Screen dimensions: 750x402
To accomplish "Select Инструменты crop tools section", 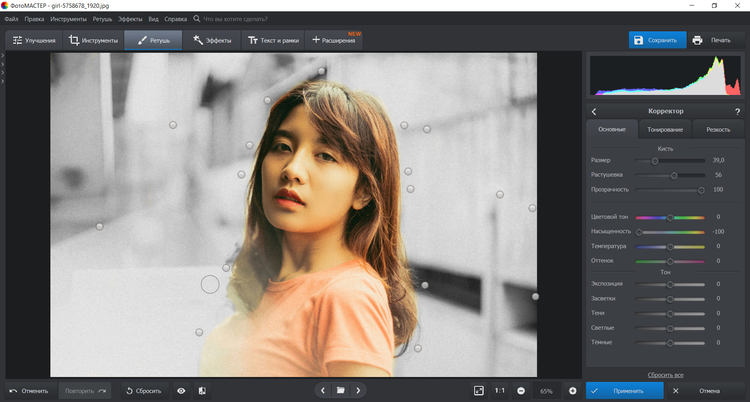I will click(x=92, y=40).
